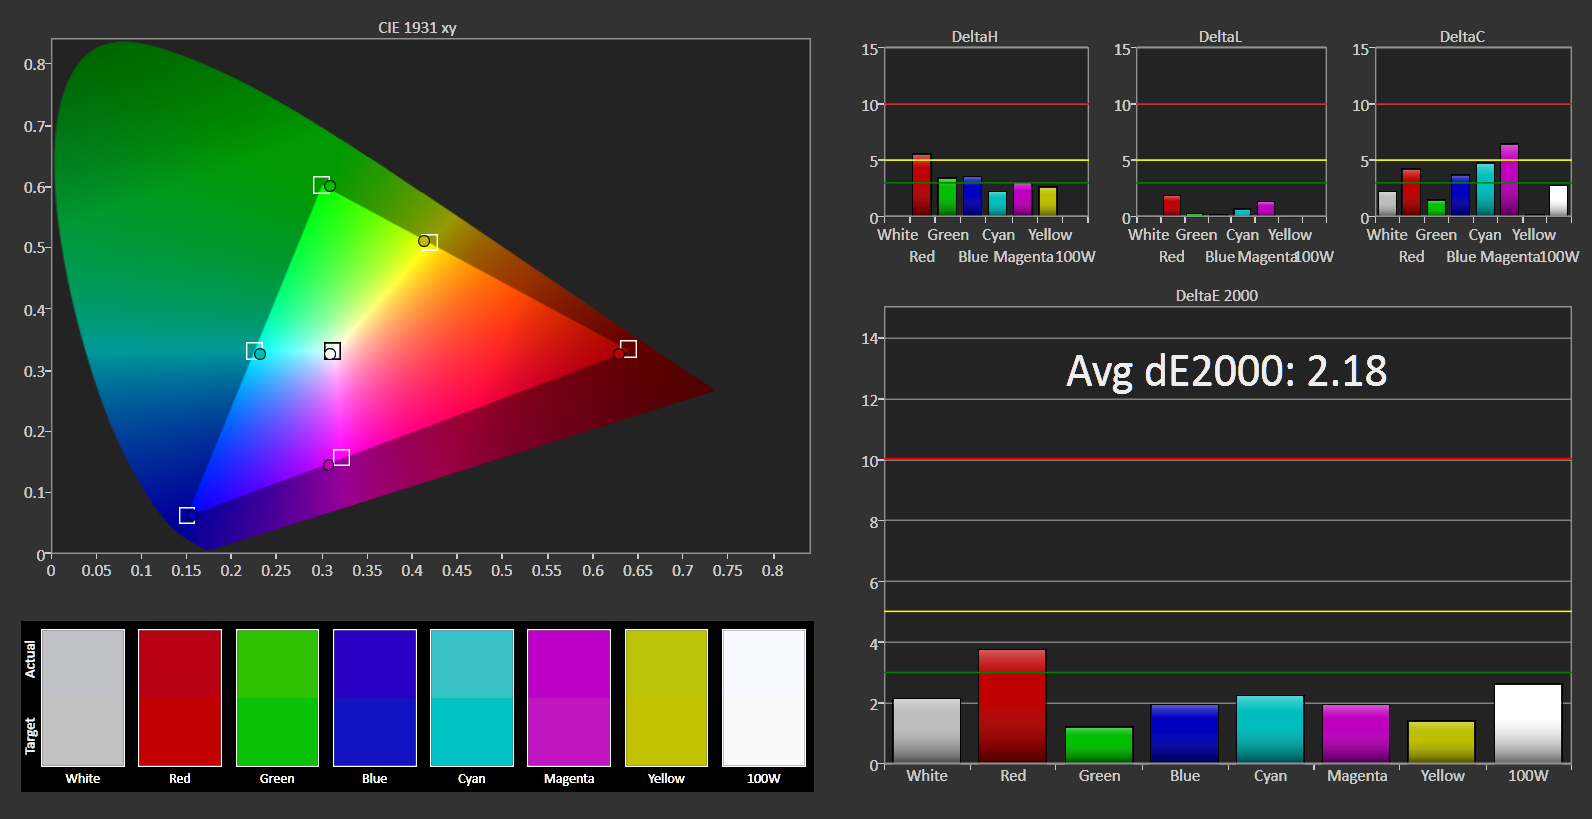Select the Green target color swatch
Viewport: 1592px width, 819px height.
(277, 732)
